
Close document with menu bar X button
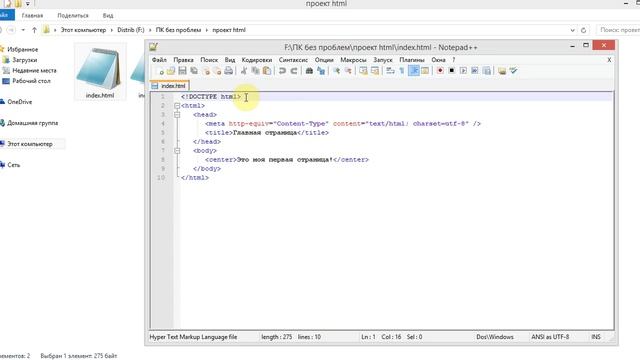609,60
